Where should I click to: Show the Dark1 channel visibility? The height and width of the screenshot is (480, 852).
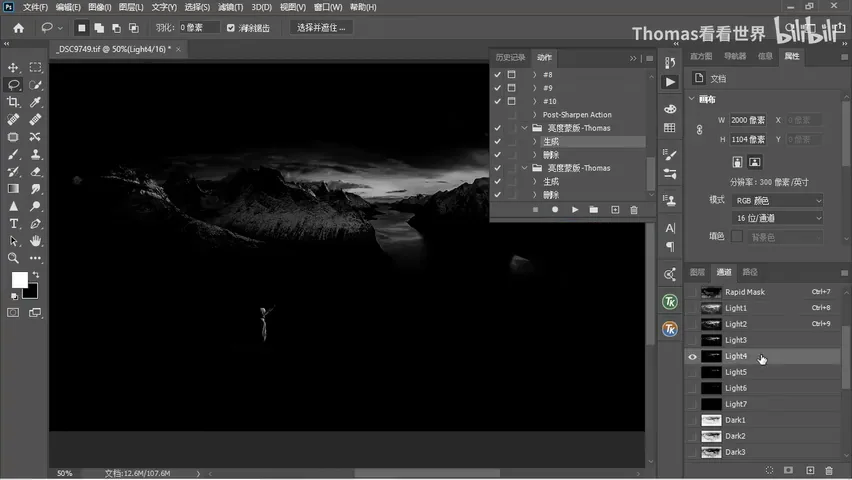click(692, 420)
